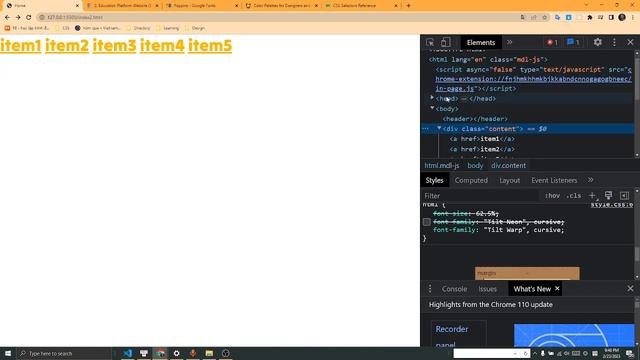Show more DevTools panels with the chevrons
The width and height of the screenshot is (640, 360).
click(509, 42)
